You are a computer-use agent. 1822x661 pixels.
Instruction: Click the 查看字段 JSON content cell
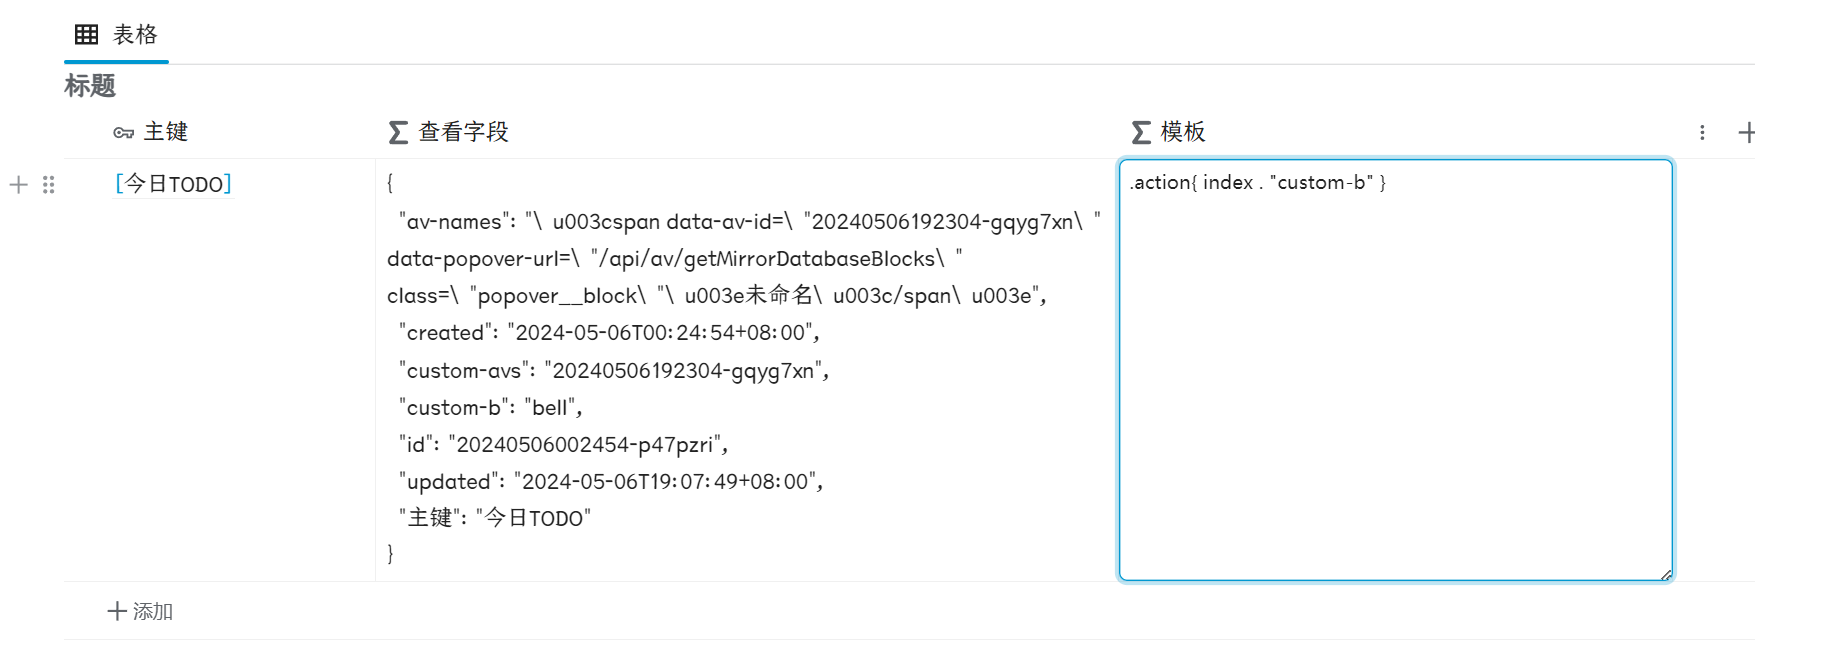coord(747,370)
